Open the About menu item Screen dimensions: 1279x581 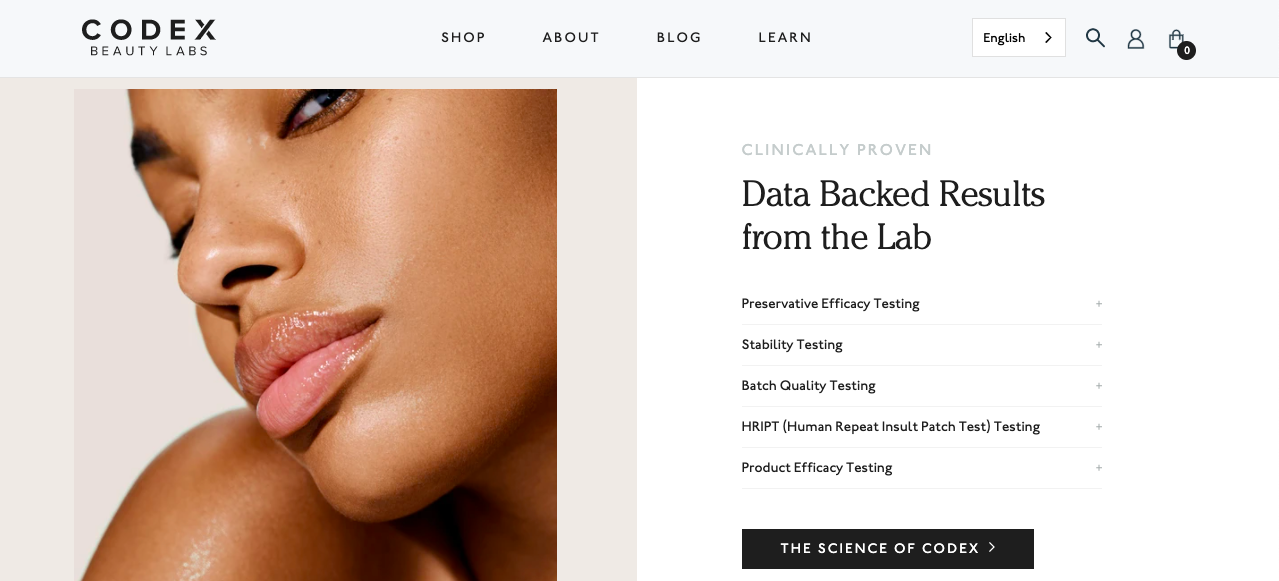[x=571, y=38]
